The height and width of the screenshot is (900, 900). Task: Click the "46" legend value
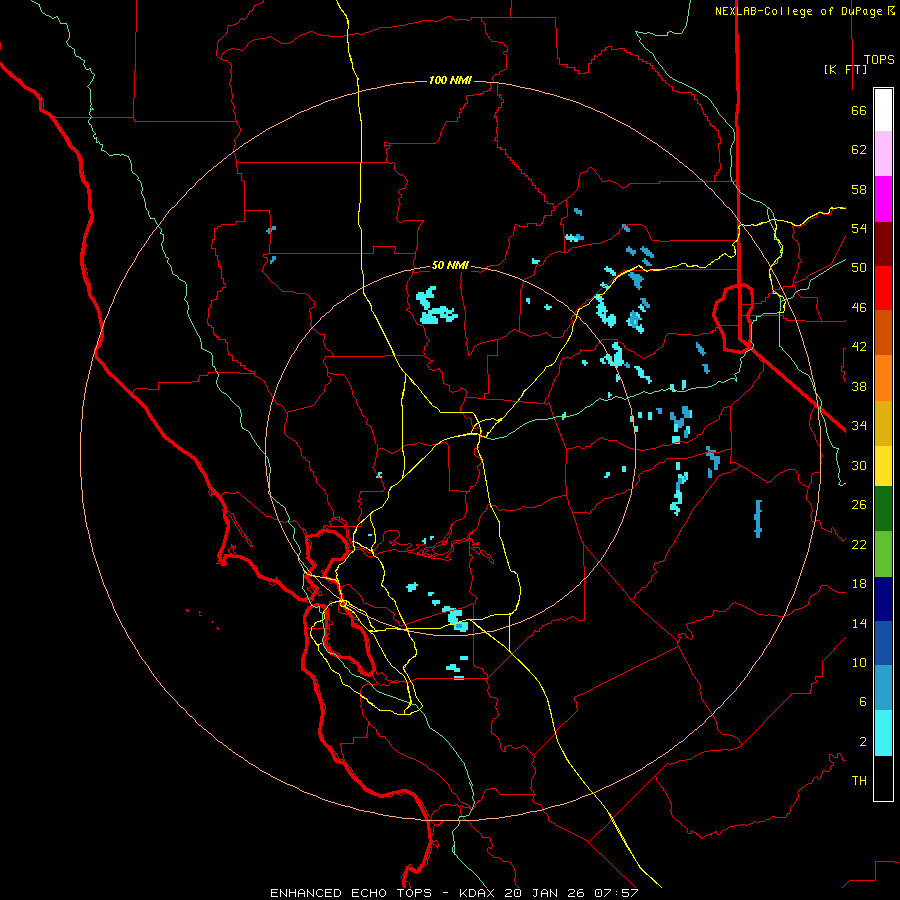click(859, 308)
